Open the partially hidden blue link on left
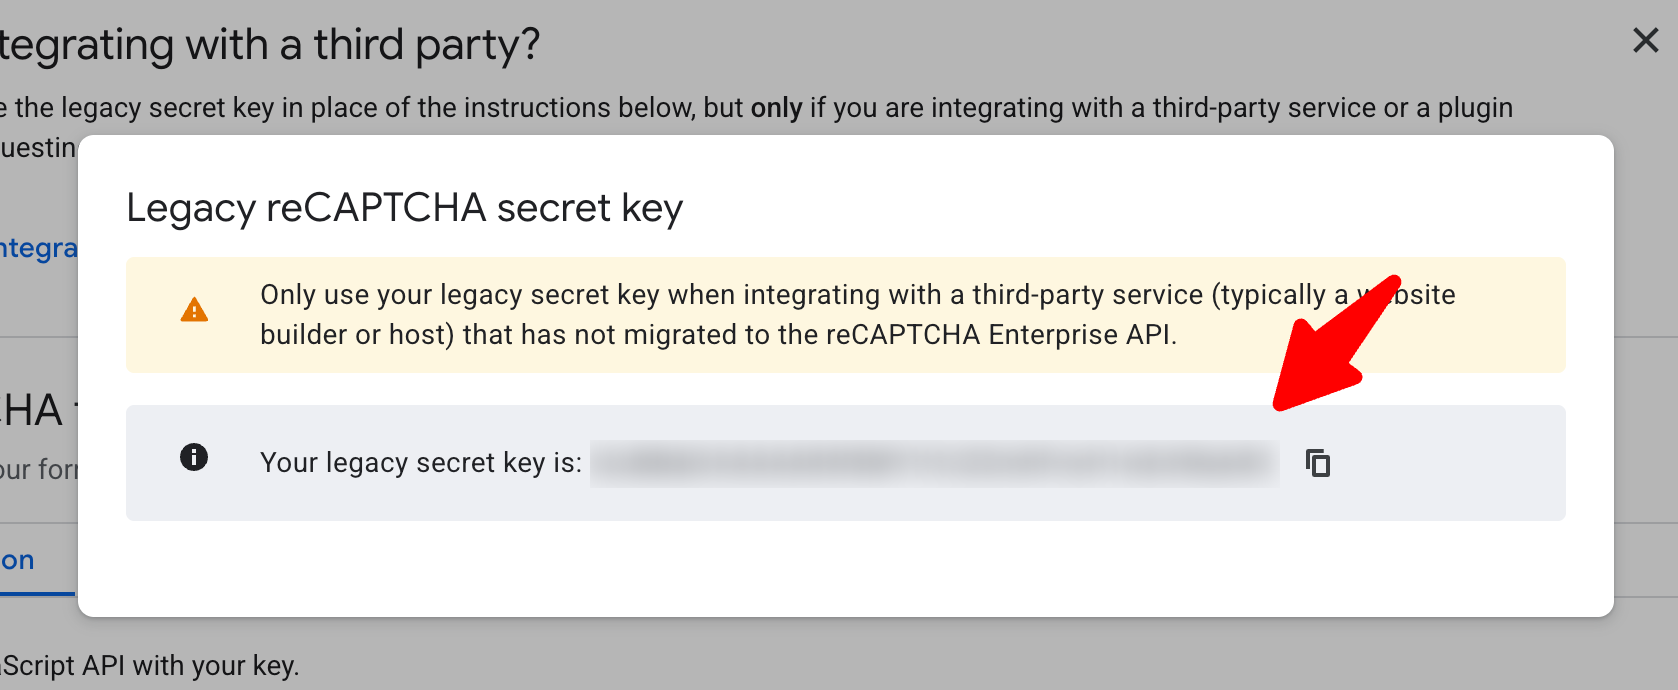The image size is (1678, 690). pyautogui.click(x=38, y=248)
